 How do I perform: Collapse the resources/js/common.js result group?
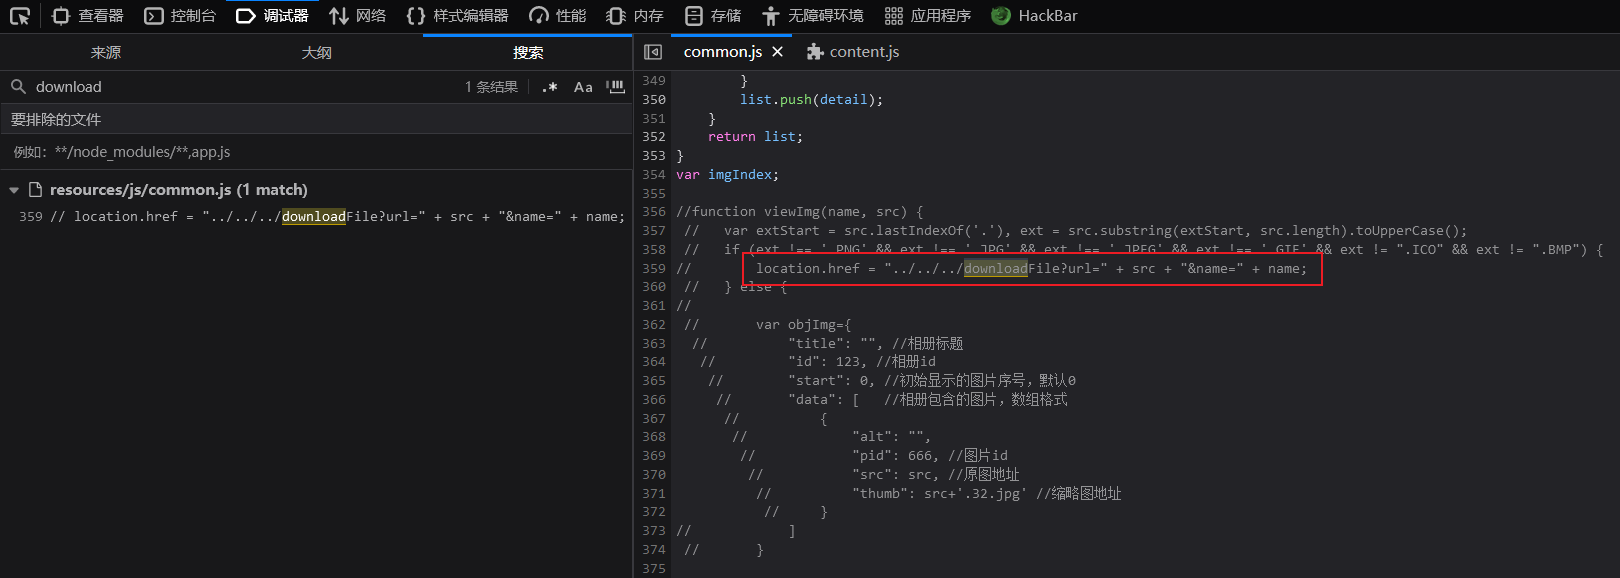click(14, 190)
